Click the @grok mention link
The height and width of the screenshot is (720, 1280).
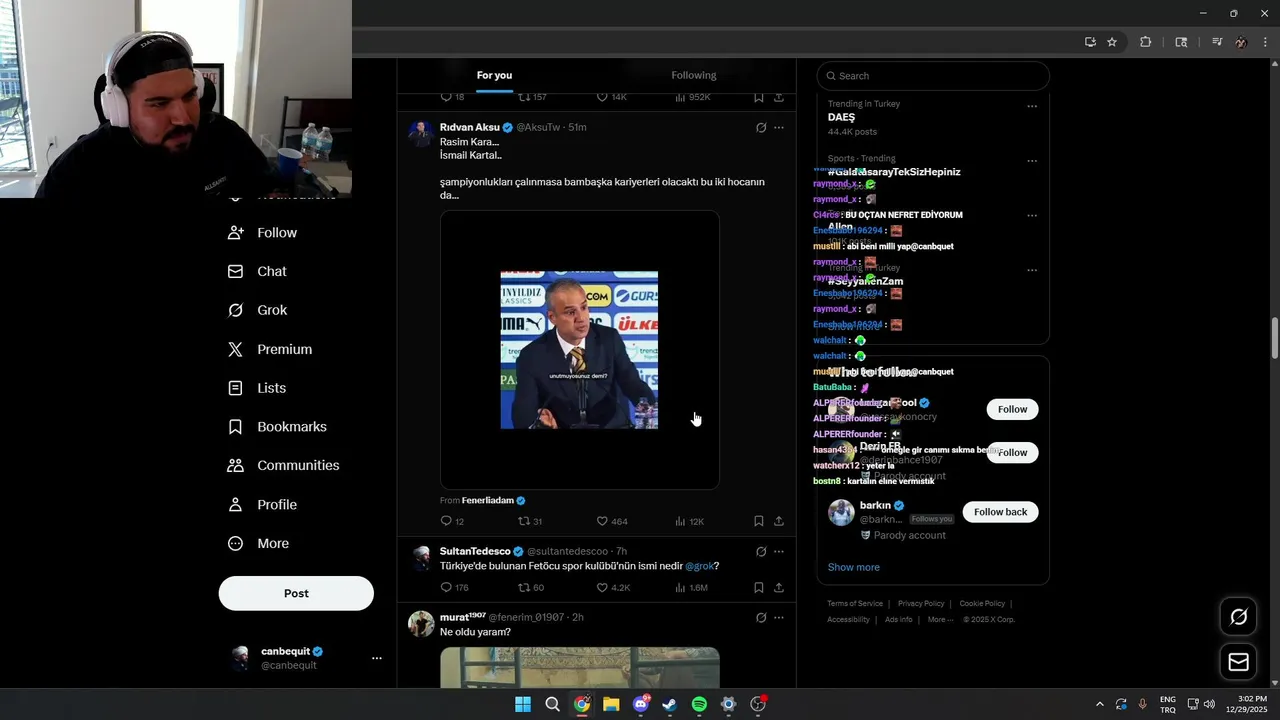point(699,566)
